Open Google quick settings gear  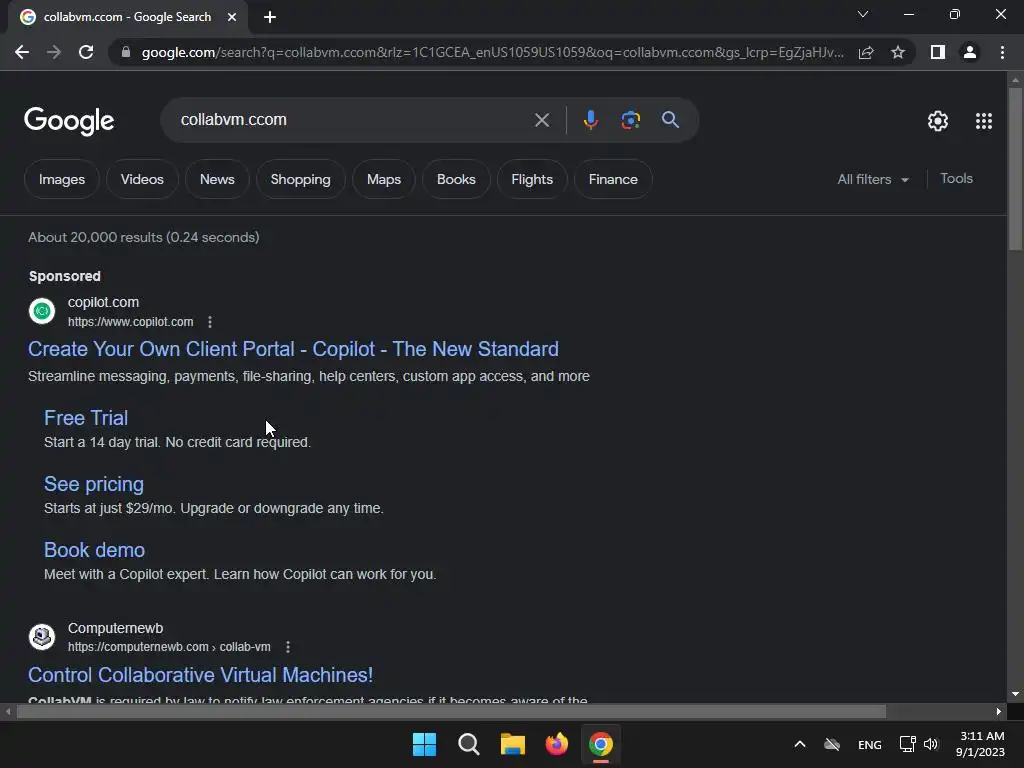coord(938,121)
